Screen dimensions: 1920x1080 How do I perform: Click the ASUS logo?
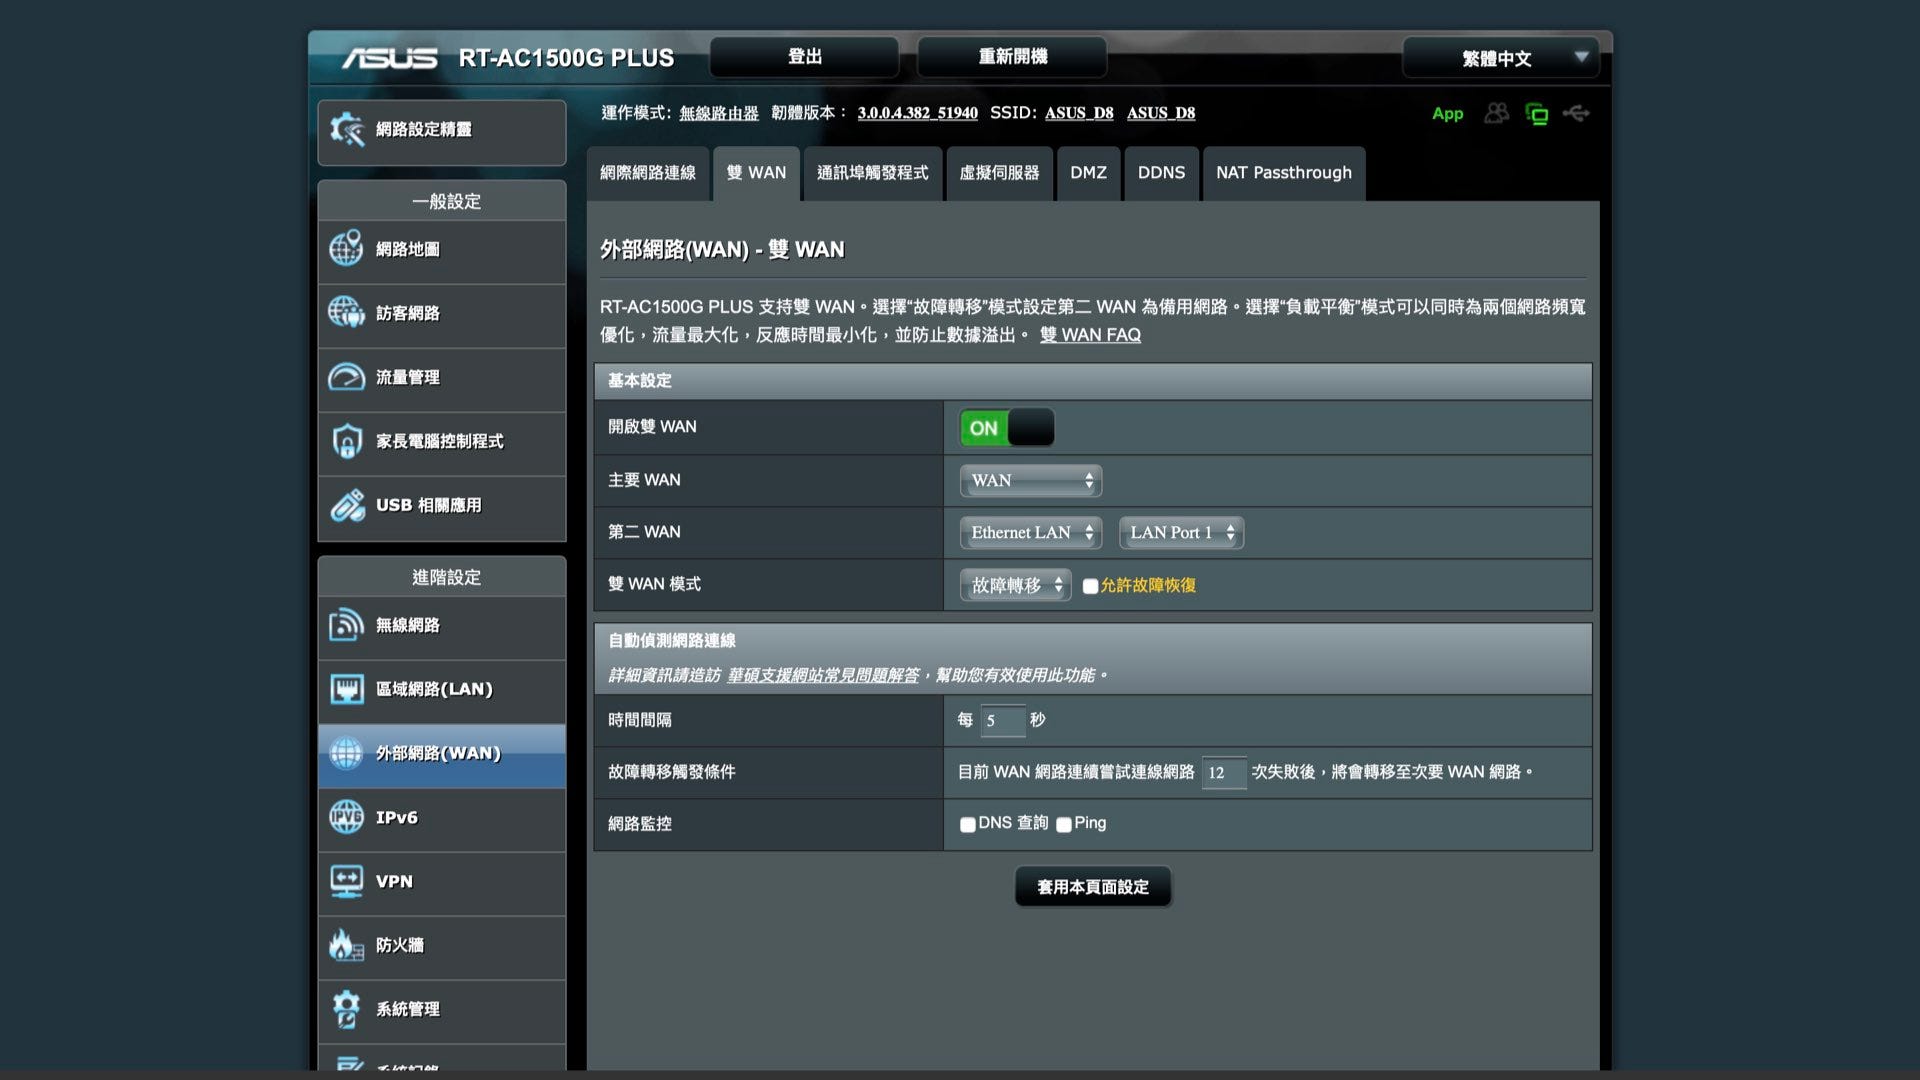pos(389,58)
